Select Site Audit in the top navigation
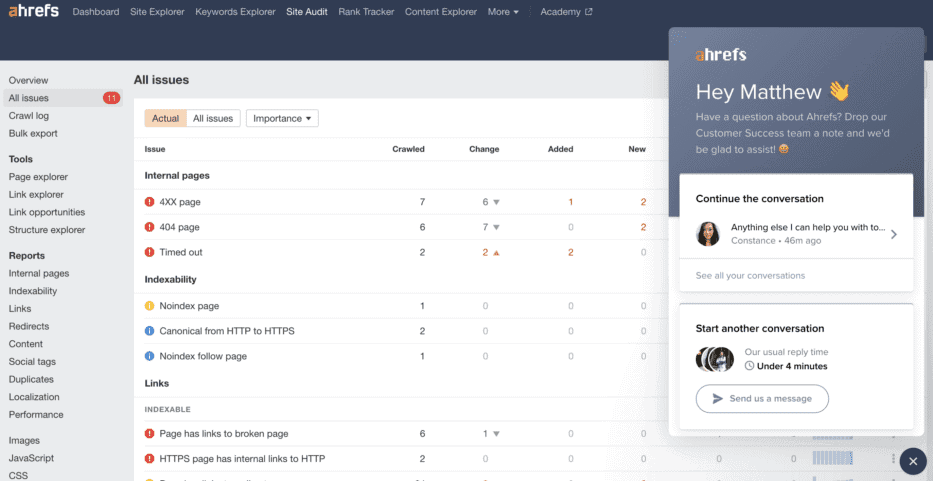The width and height of the screenshot is (933, 481). (x=307, y=12)
